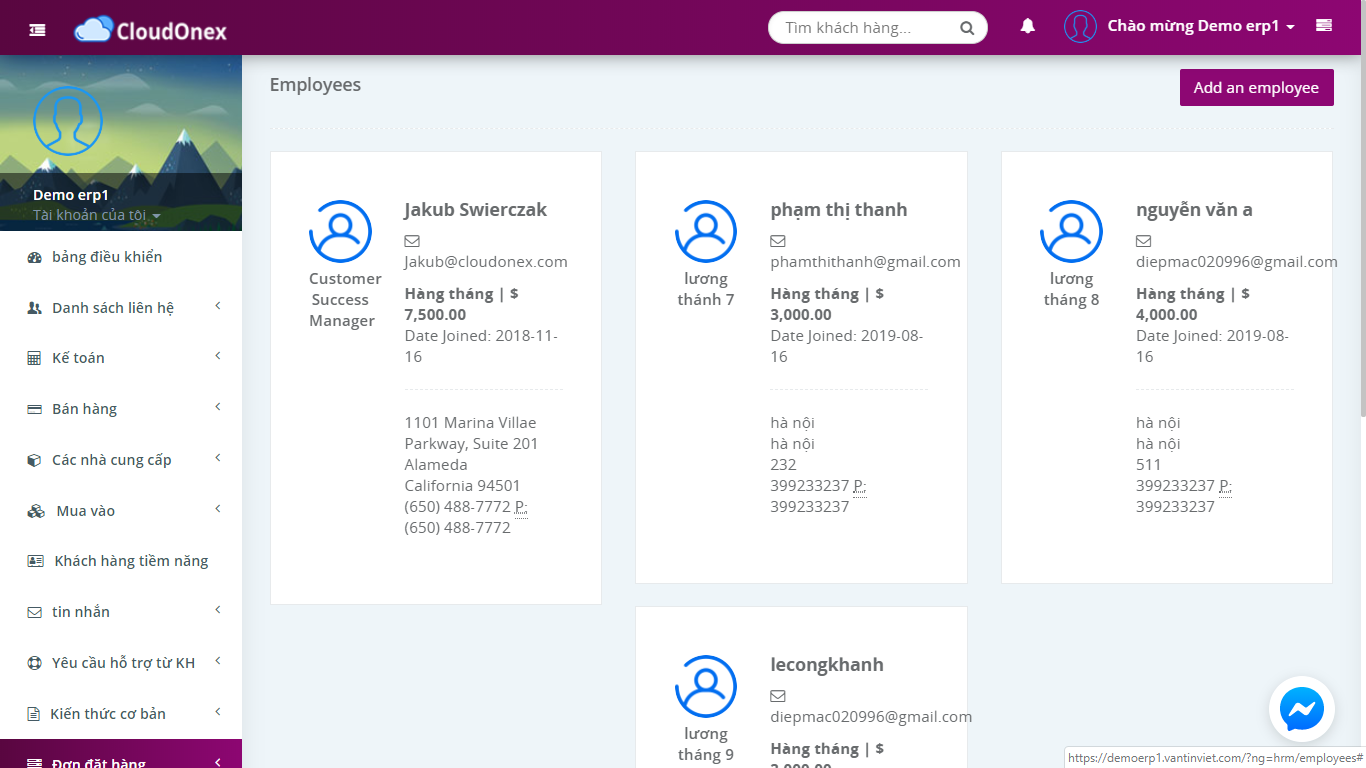Viewport: 1366px width, 768px height.
Task: Open lecongkhanh's name link
Action: point(827,665)
